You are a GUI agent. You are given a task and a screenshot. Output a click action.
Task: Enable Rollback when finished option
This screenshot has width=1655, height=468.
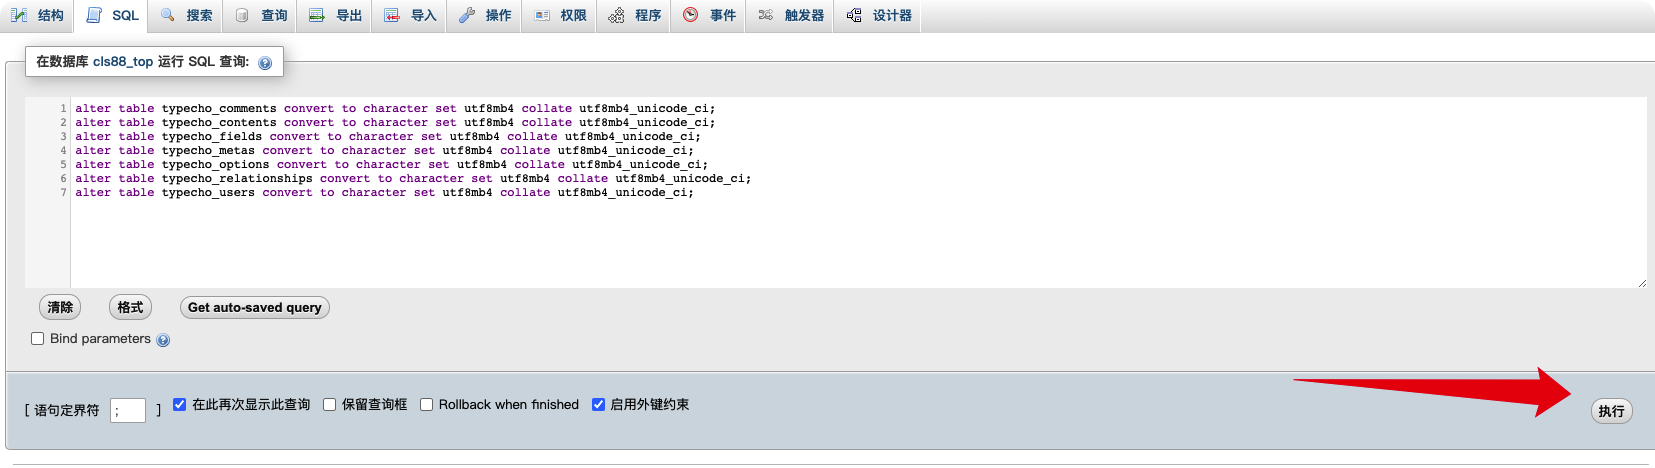pyautogui.click(x=426, y=404)
